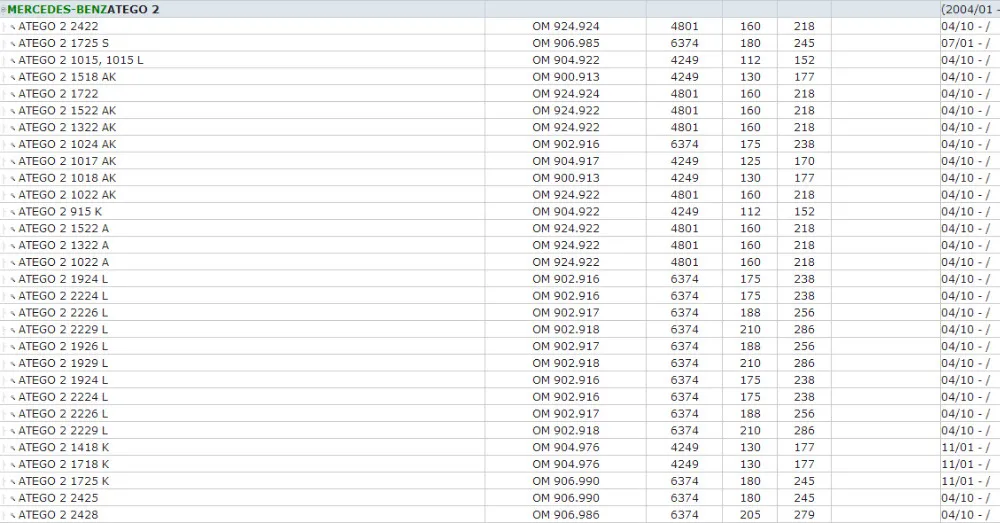Select the ATEGO 2 1725 S row
The image size is (1000, 523).
[x=500, y=43]
